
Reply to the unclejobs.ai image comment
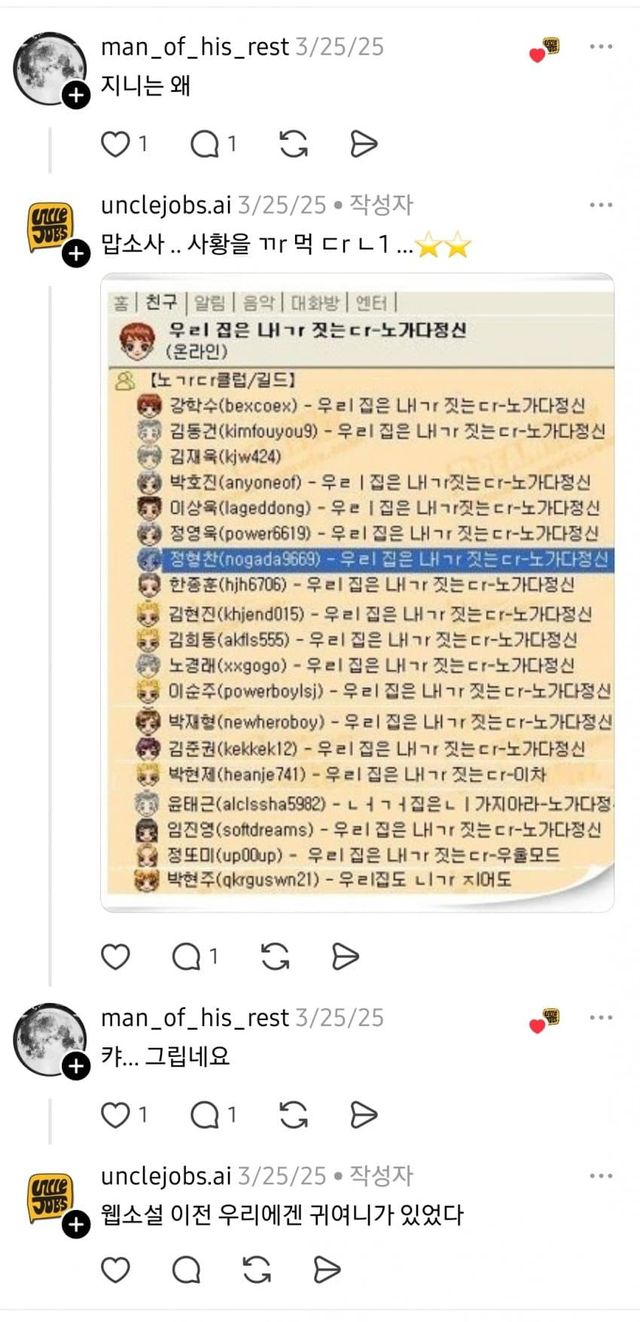coord(186,957)
